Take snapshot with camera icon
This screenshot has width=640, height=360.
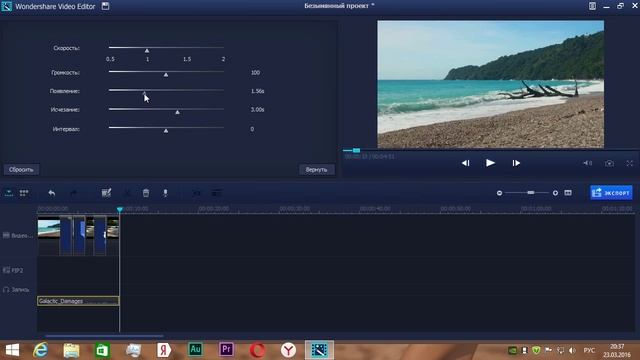(x=609, y=163)
